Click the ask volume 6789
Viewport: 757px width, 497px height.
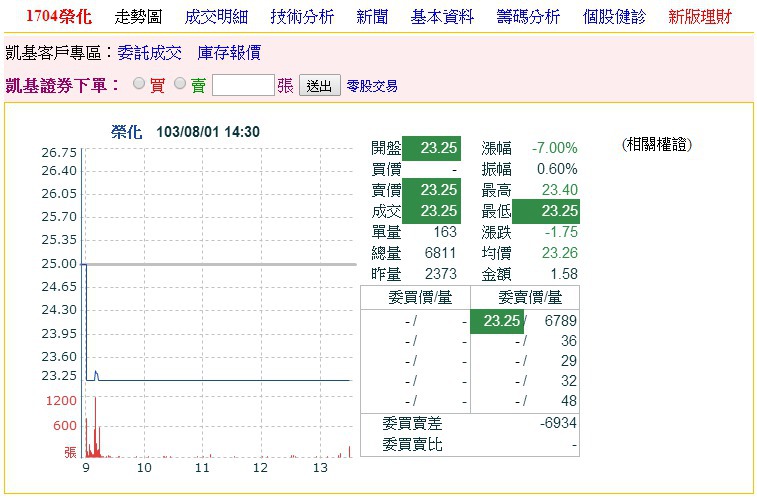pos(561,321)
